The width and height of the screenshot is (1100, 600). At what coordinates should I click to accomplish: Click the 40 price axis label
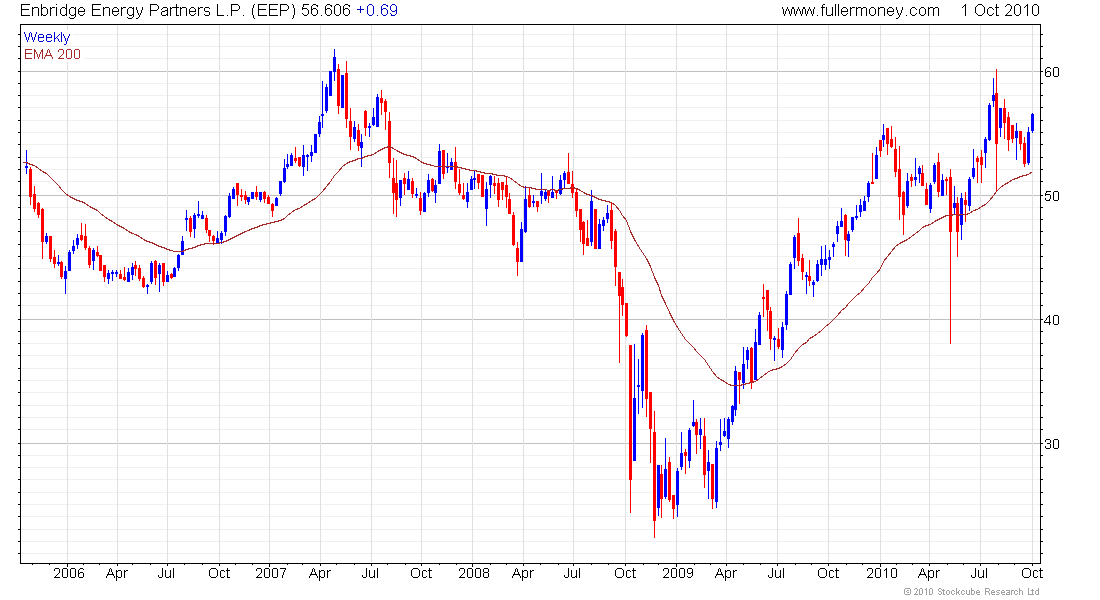1052,320
